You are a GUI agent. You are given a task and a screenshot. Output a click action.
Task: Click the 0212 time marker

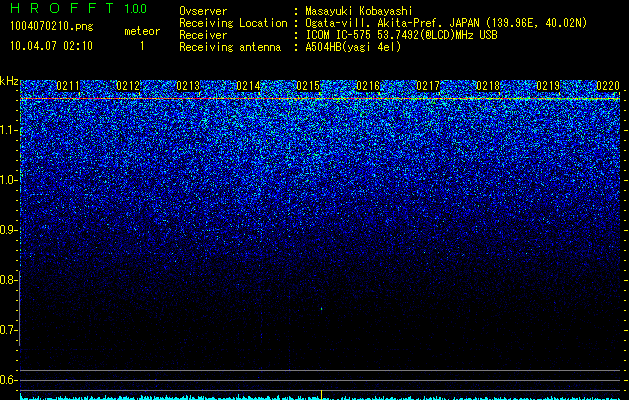coord(128,86)
